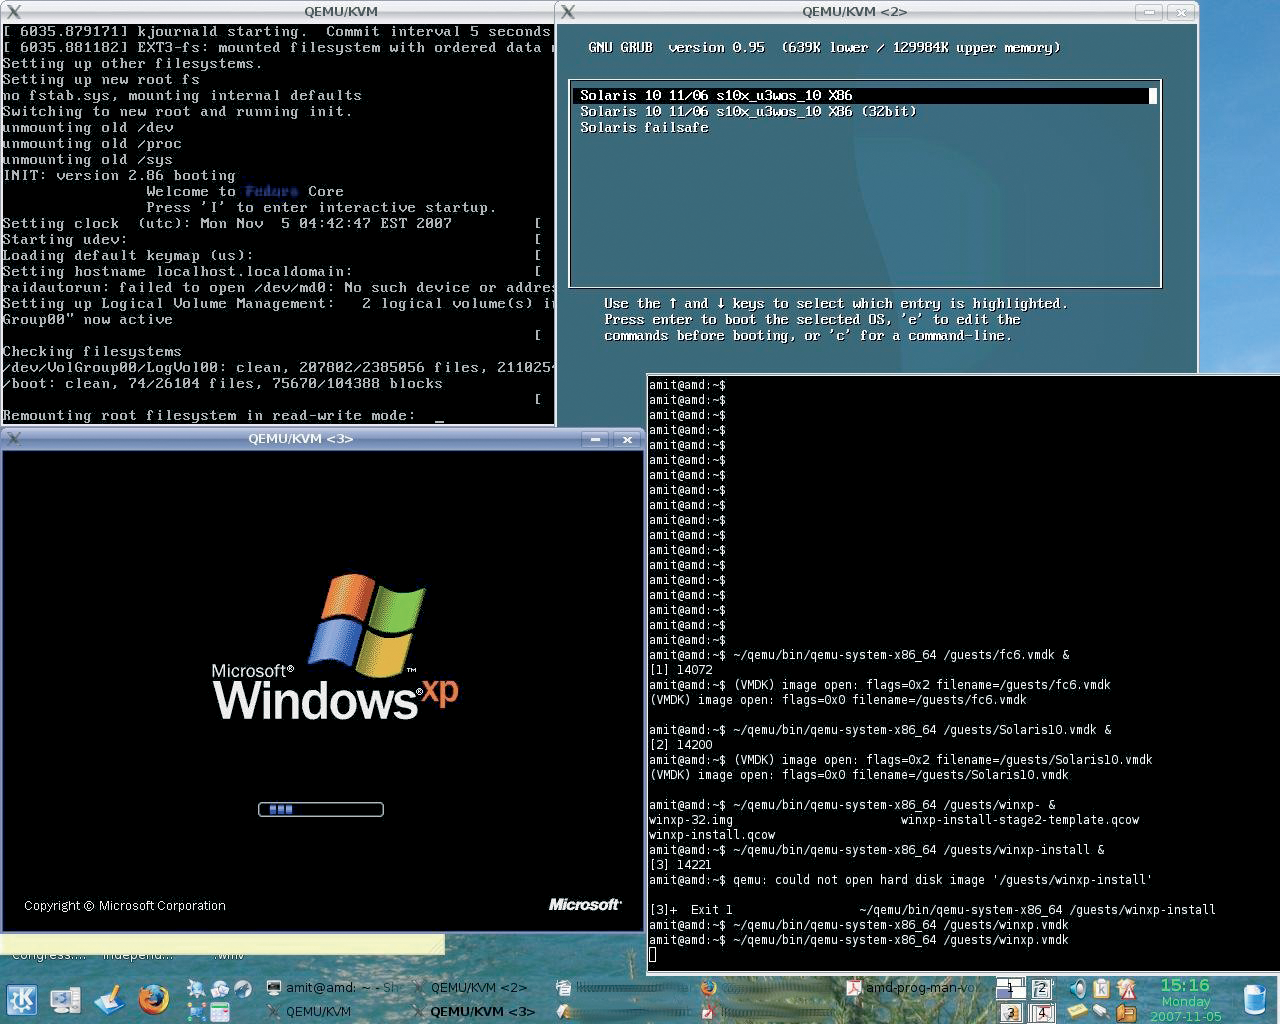Open the volume speaker tray icon
The image size is (1280, 1024).
click(x=1077, y=989)
